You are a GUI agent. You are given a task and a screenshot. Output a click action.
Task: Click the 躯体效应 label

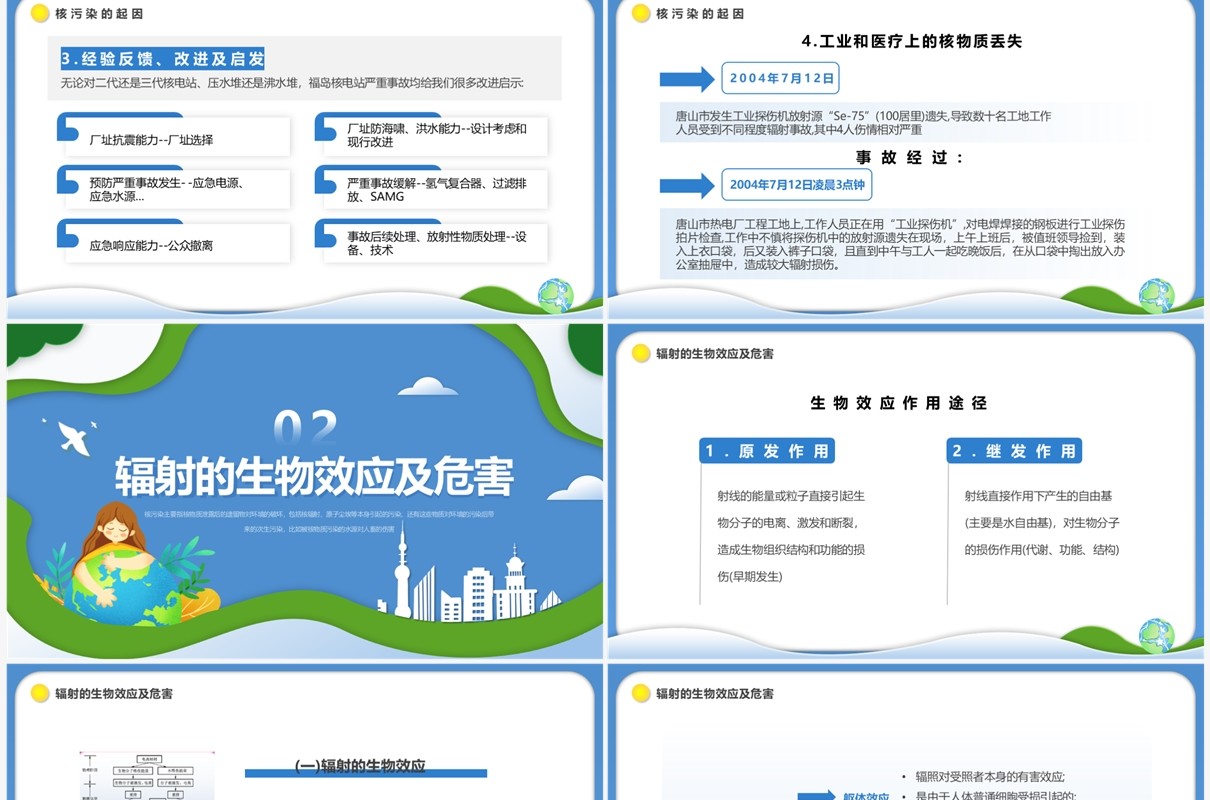pos(865,796)
